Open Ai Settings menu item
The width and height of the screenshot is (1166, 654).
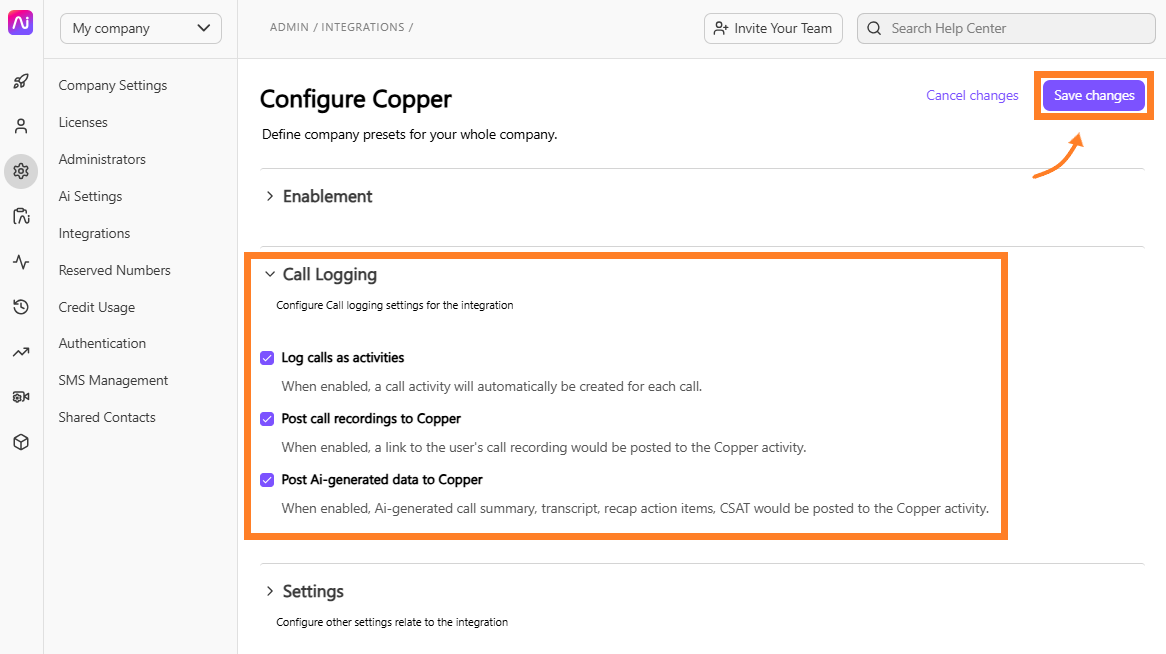click(90, 196)
